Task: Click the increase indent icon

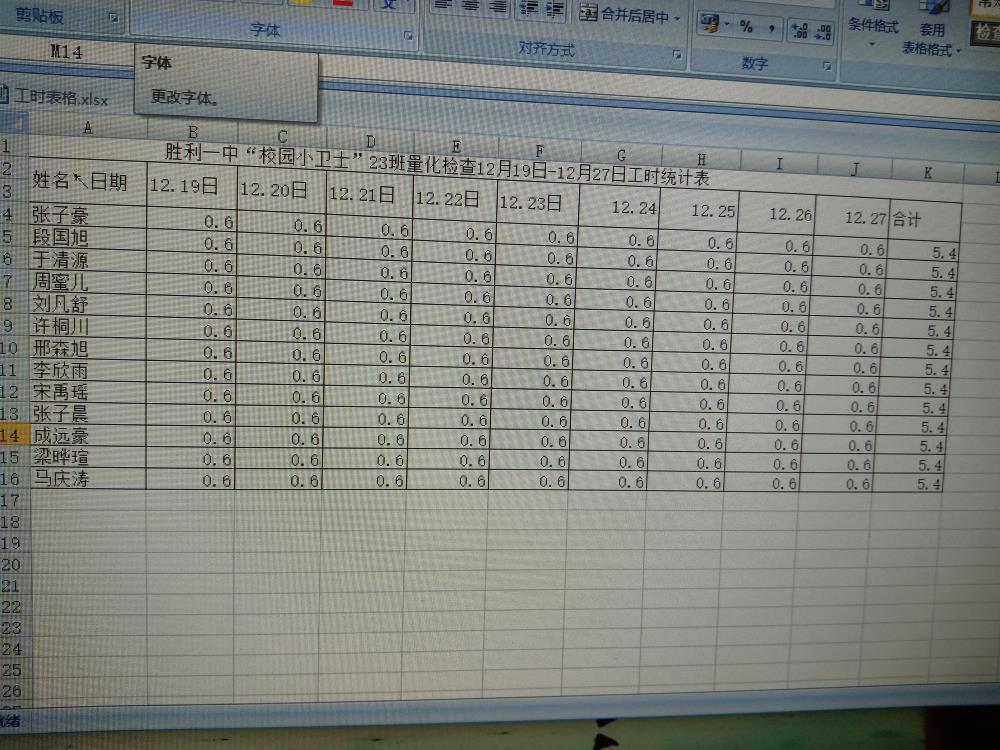Action: coord(554,10)
